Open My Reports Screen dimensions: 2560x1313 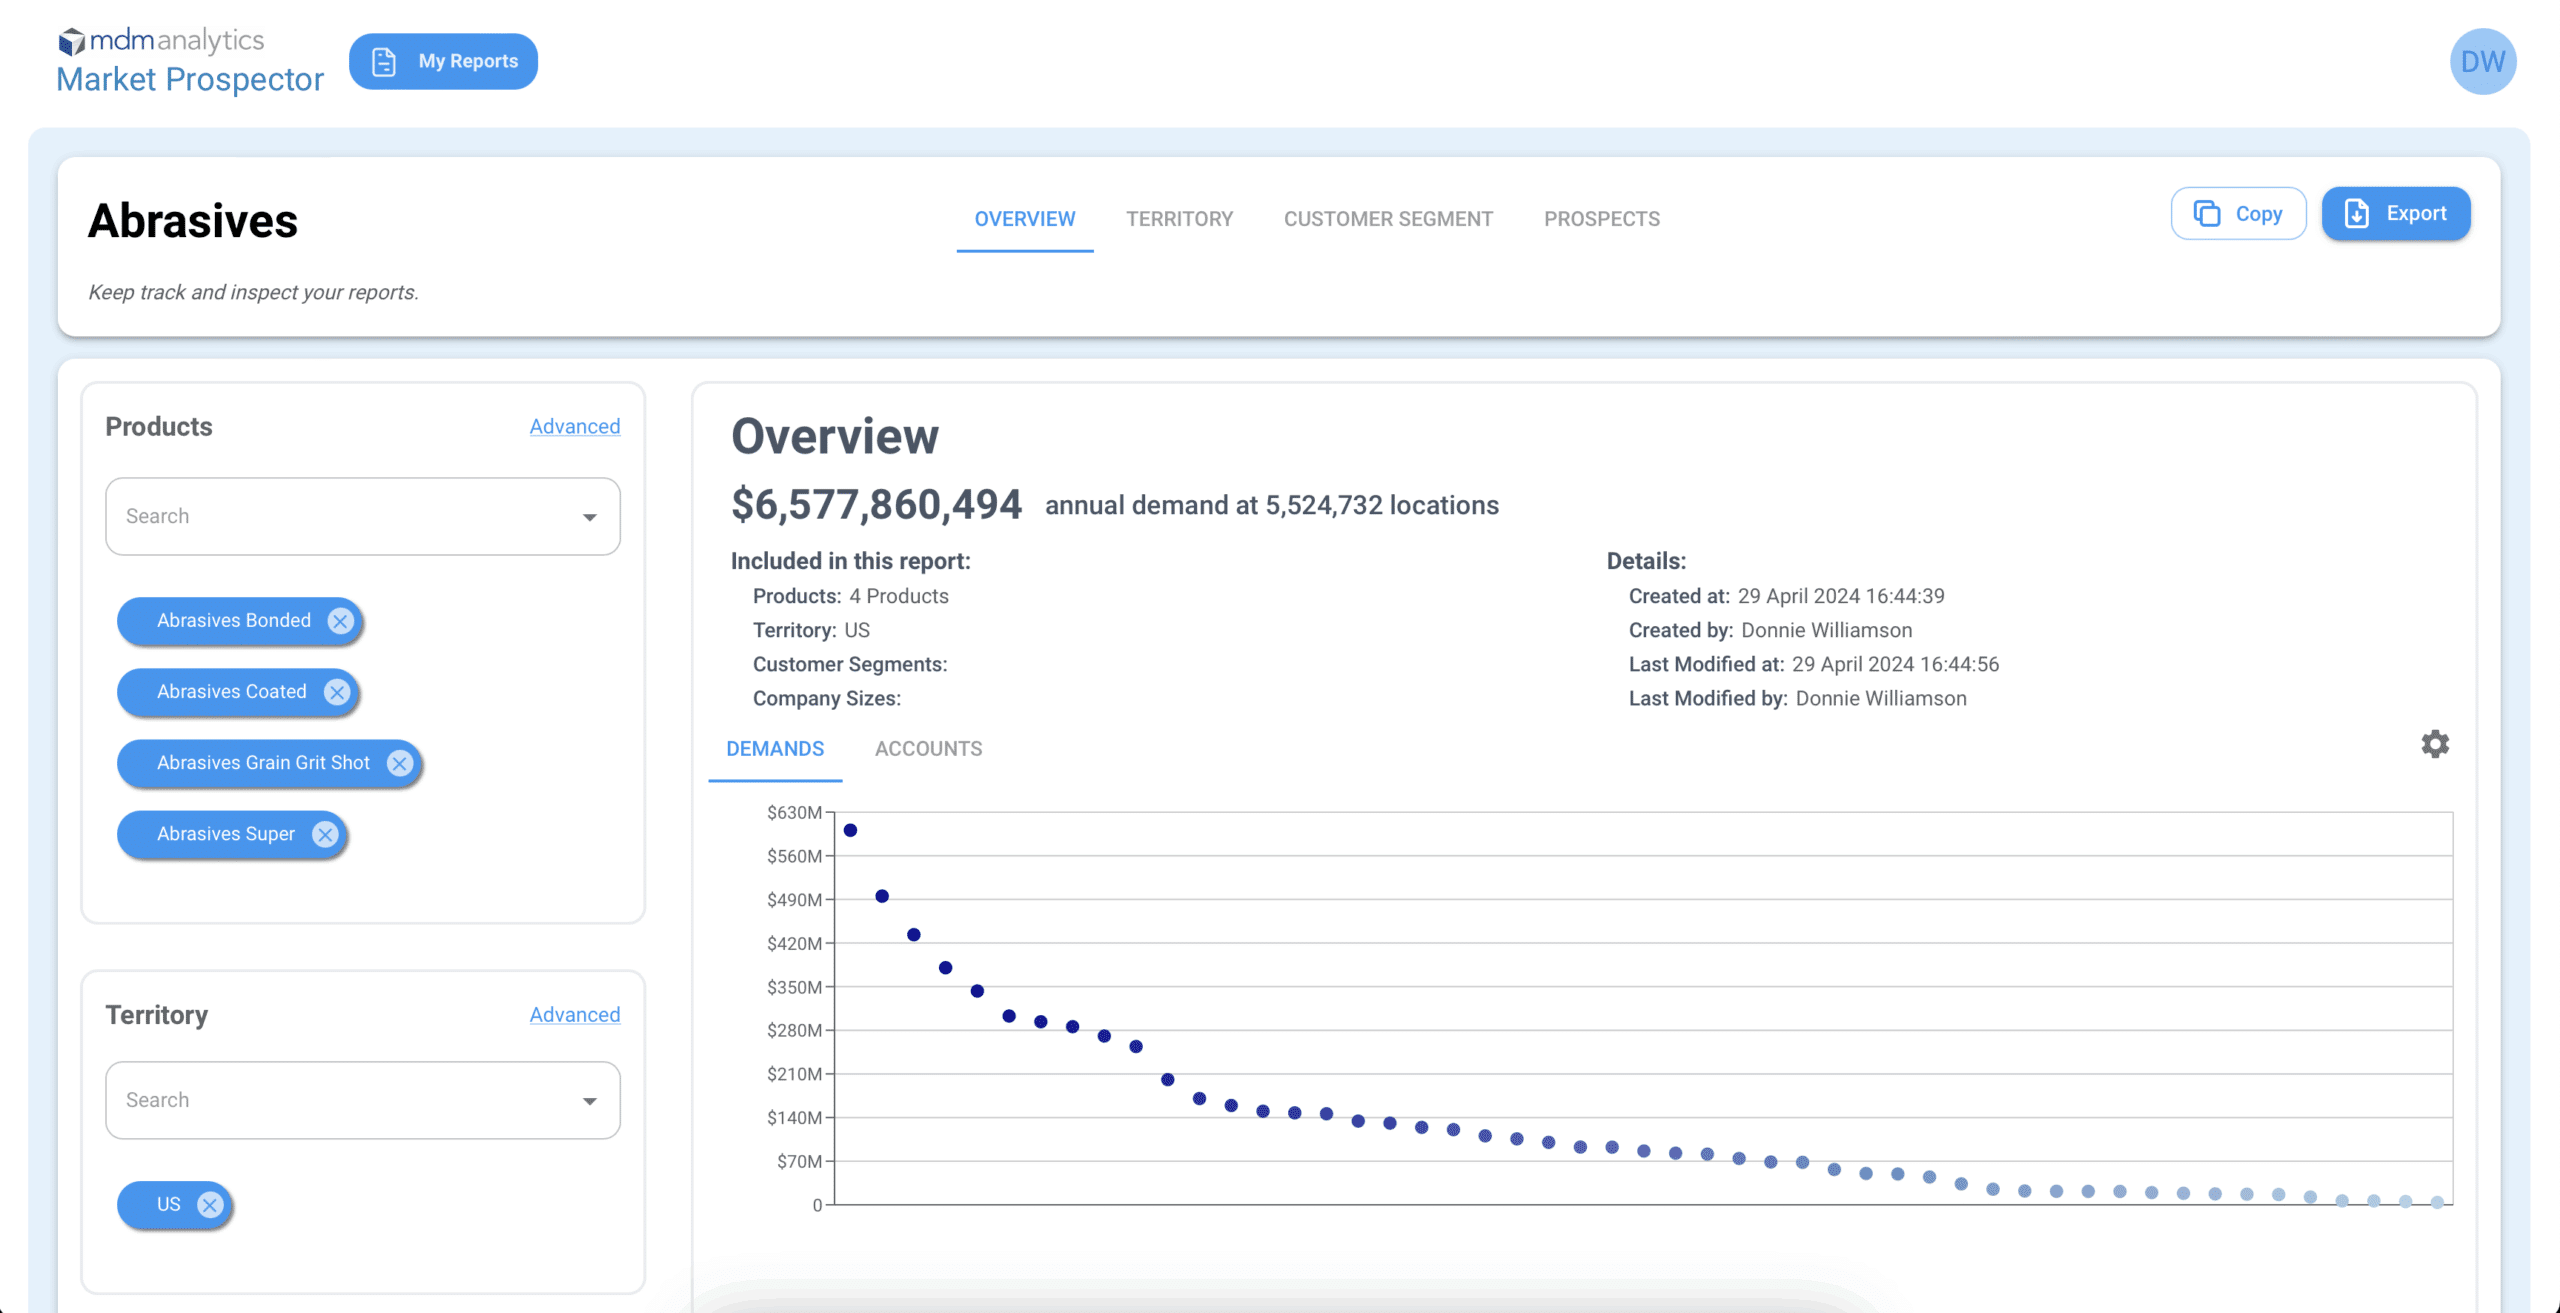click(443, 62)
